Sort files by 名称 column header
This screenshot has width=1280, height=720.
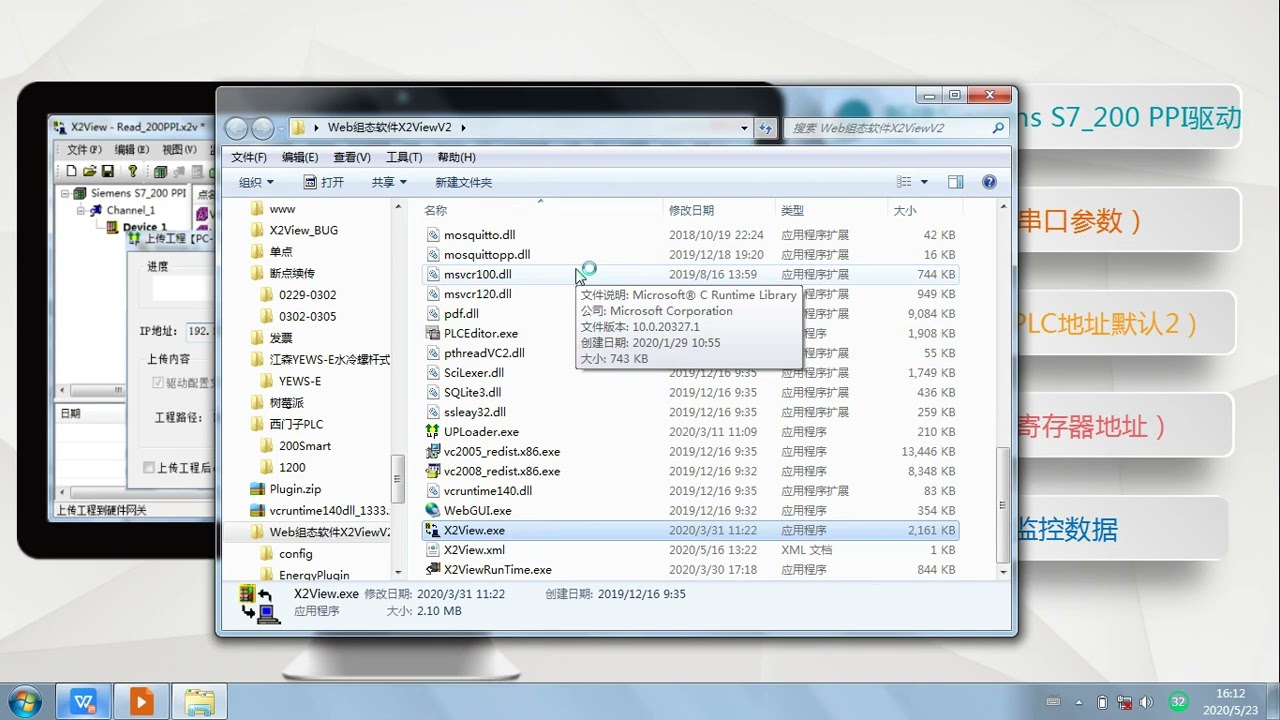click(540, 210)
